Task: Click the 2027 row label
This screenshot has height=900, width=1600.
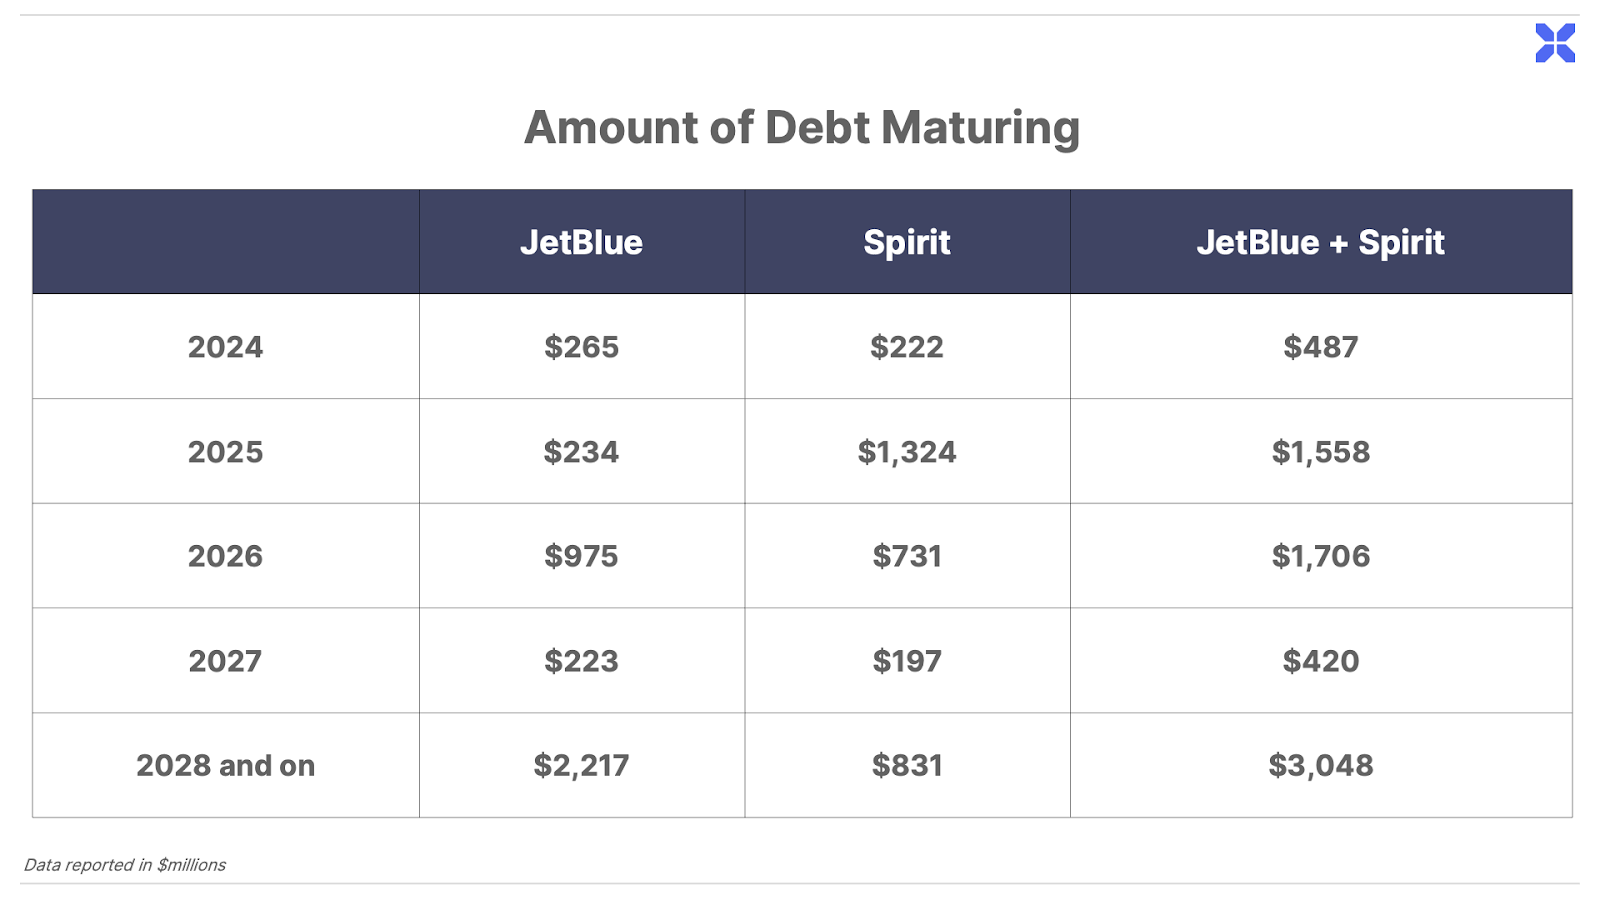Action: pyautogui.click(x=225, y=661)
